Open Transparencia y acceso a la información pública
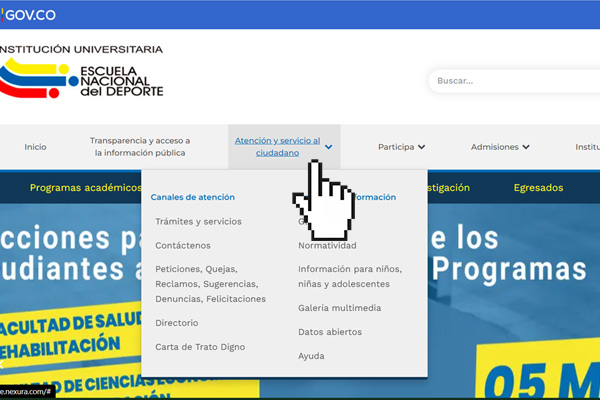This screenshot has width=600, height=400. (139, 147)
